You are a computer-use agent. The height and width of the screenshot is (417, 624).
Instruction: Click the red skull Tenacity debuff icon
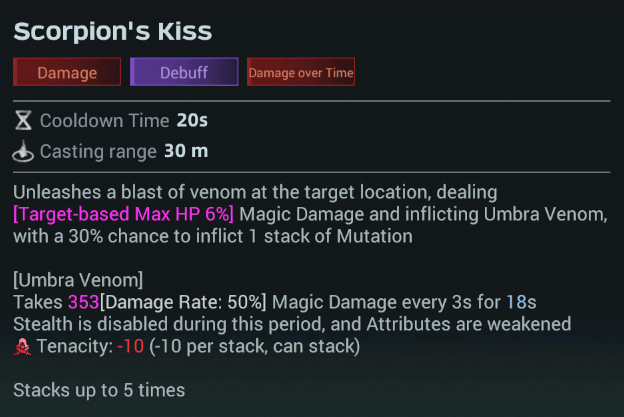tap(22, 346)
